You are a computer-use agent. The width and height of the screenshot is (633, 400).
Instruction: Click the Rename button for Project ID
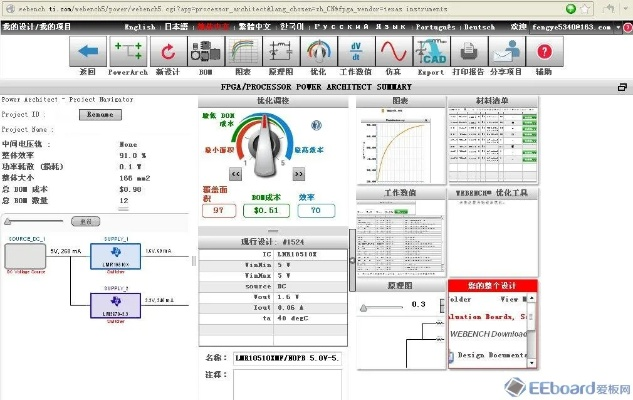coord(99,115)
